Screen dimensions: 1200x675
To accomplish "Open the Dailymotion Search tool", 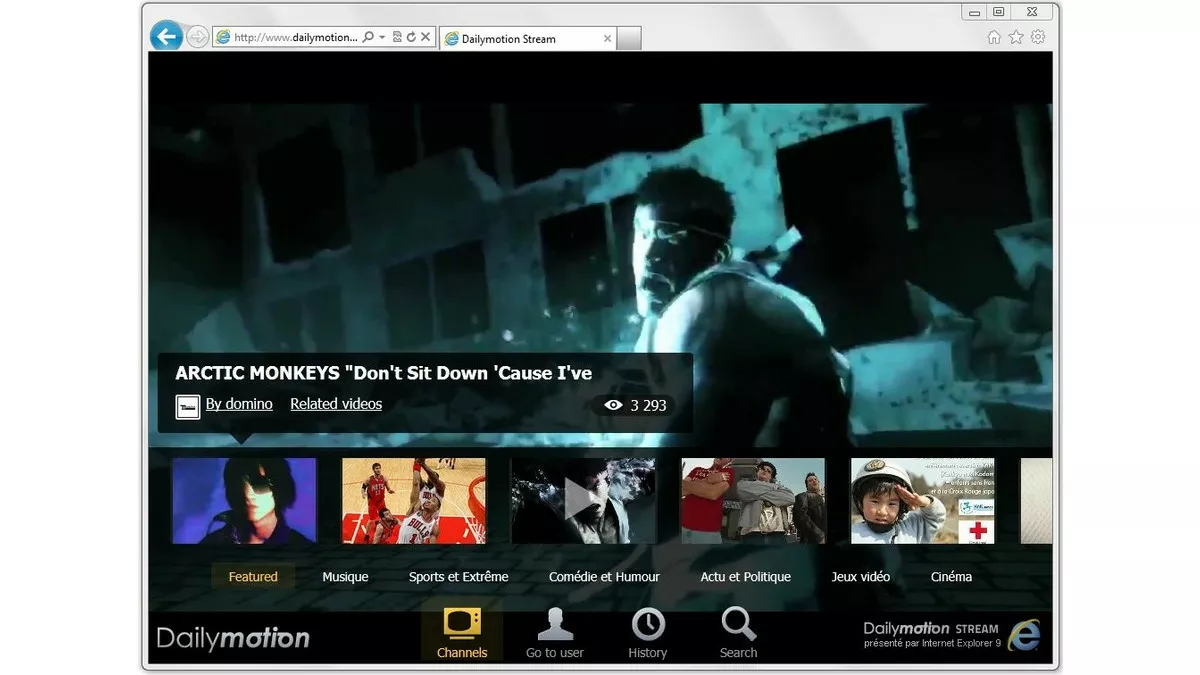I will (x=738, y=633).
